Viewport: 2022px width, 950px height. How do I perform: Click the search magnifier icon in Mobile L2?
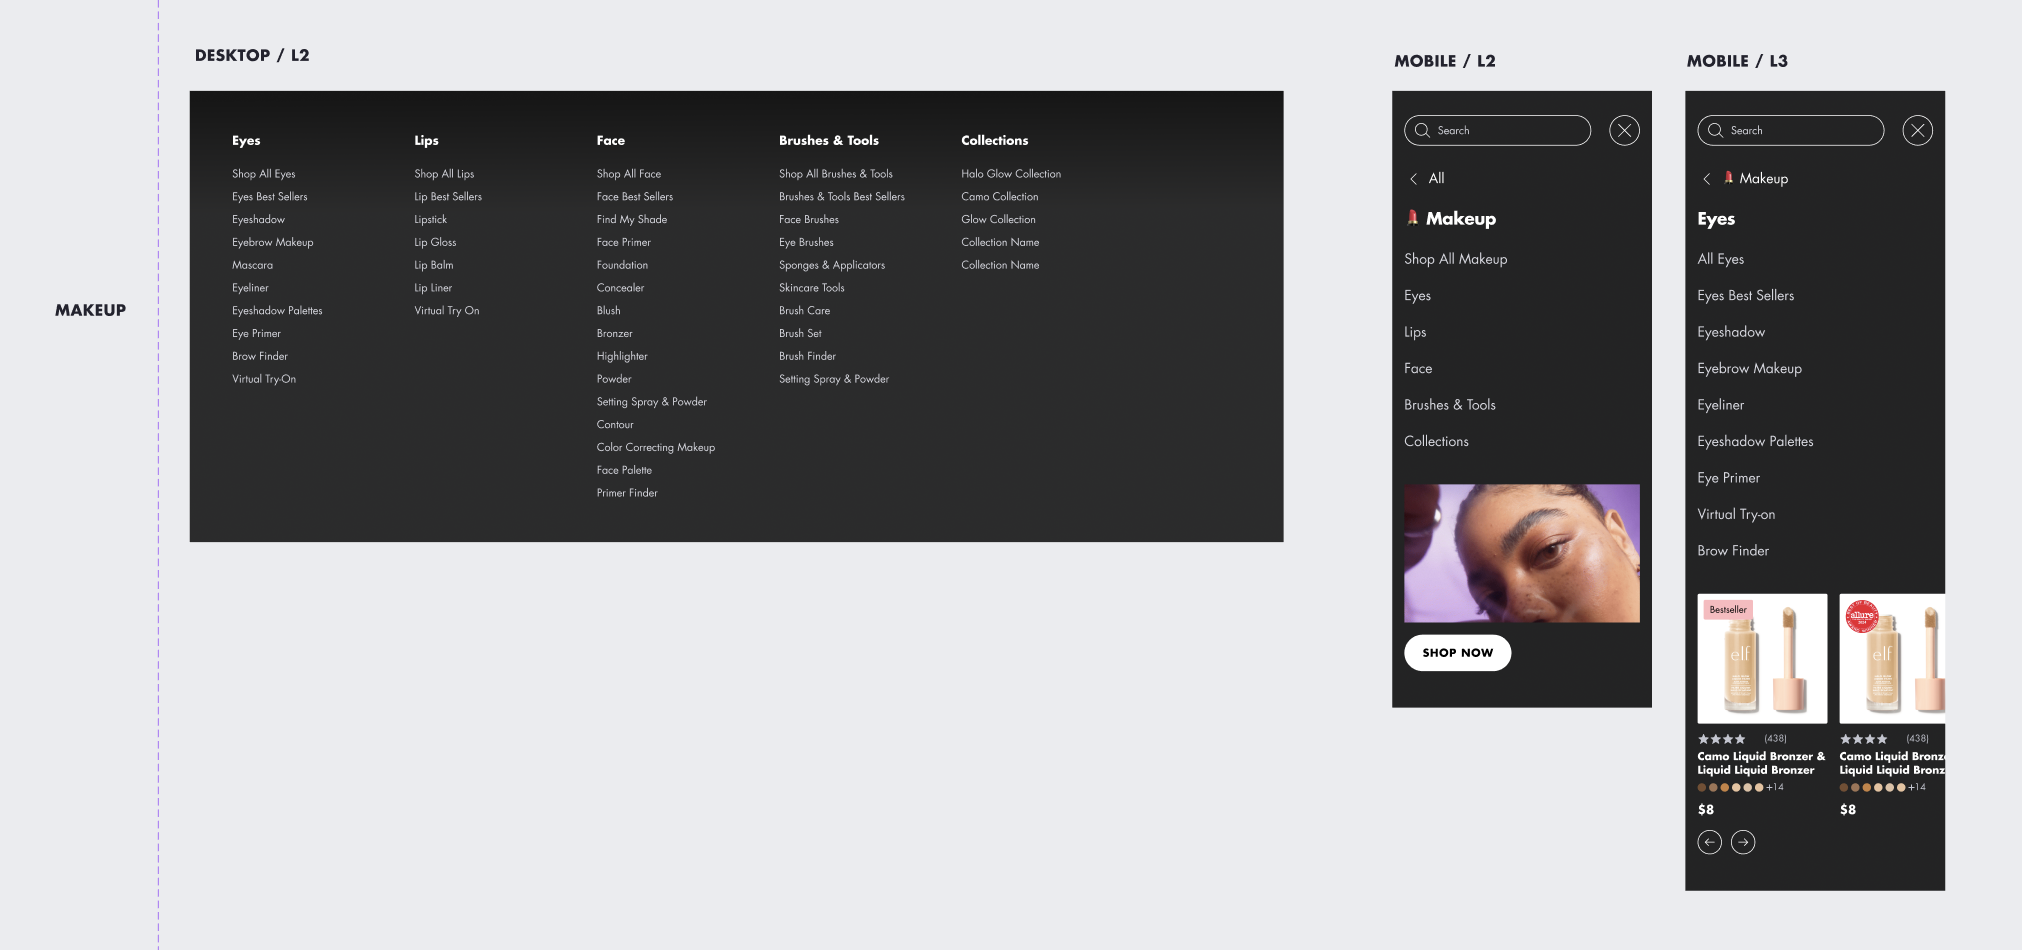click(1422, 131)
